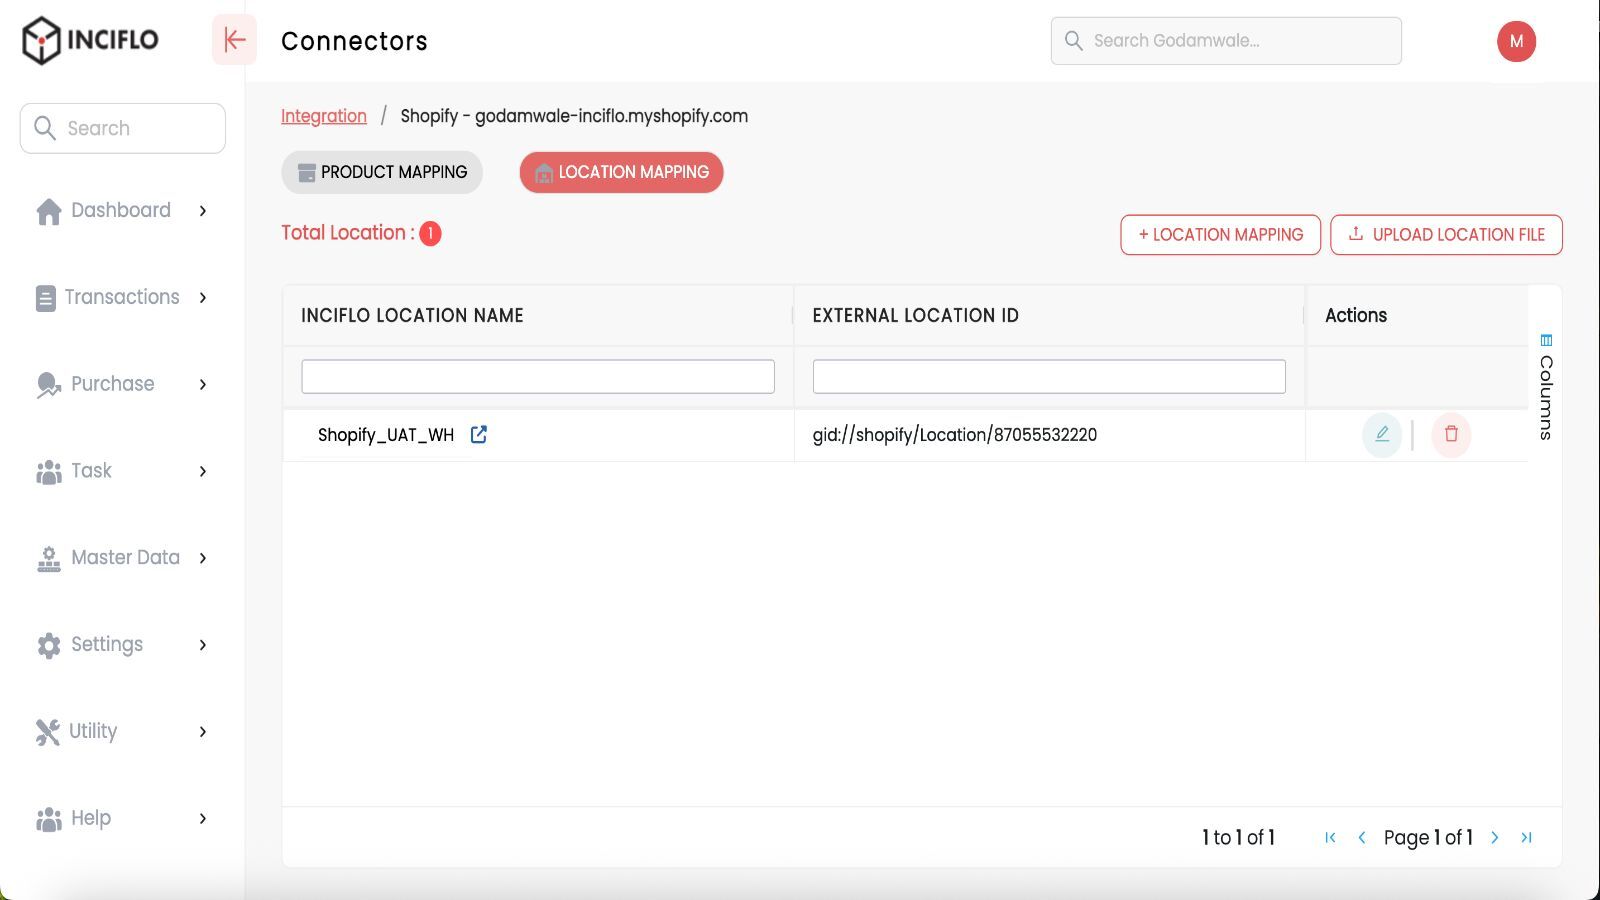Sort by Inciflo Location Name header
1600x900 pixels.
[x=412, y=316]
